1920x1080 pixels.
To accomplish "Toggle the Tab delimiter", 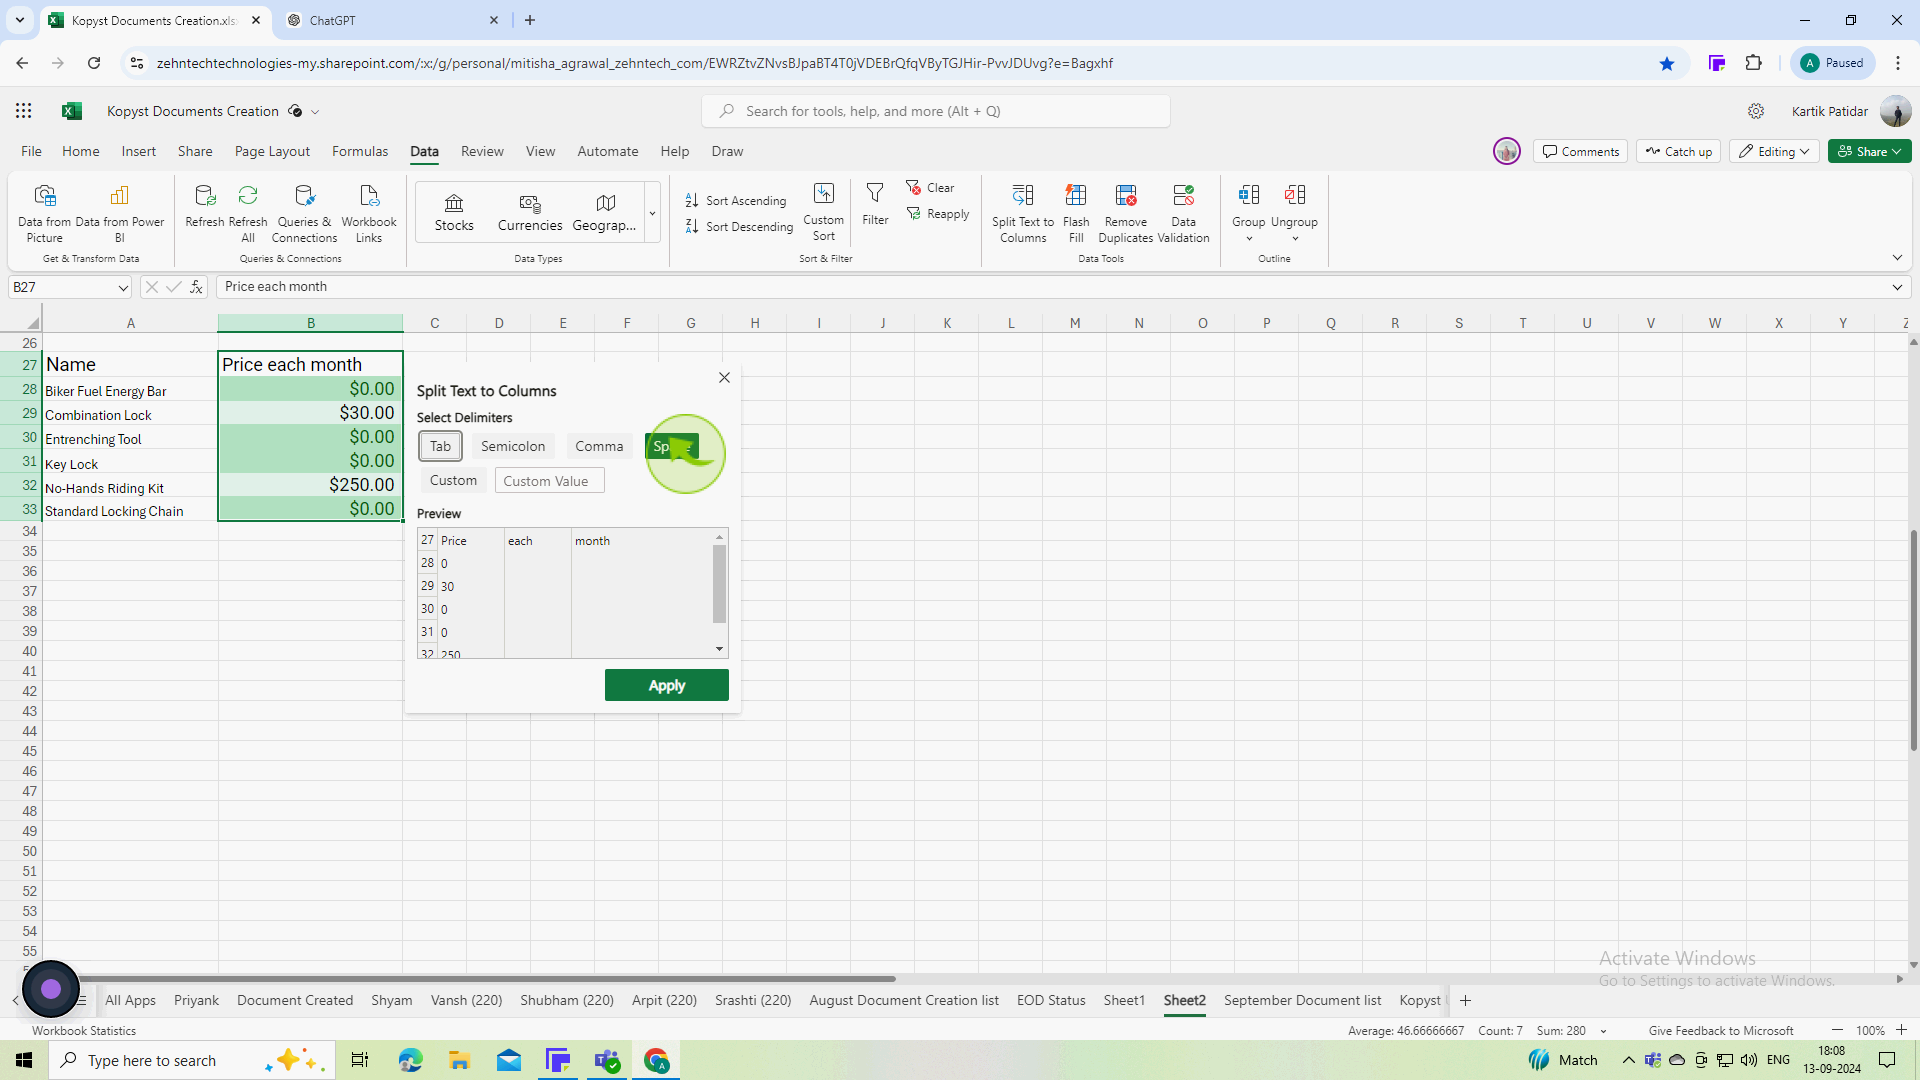I will (x=440, y=446).
